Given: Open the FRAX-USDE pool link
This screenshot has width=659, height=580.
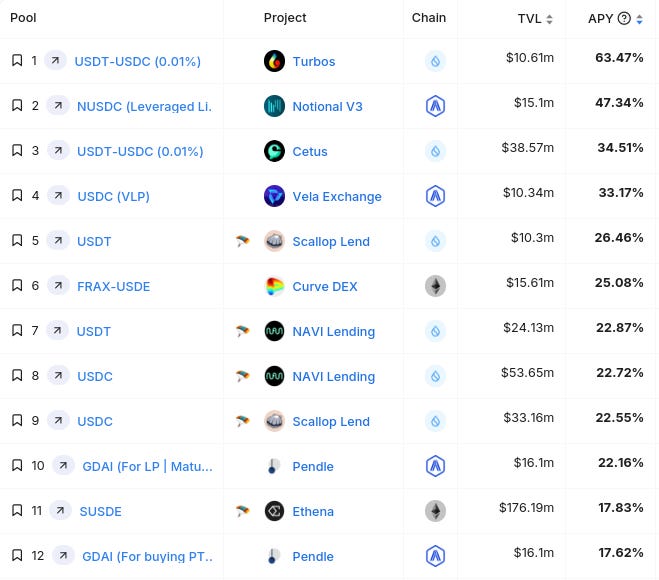Looking at the screenshot, I should (113, 286).
